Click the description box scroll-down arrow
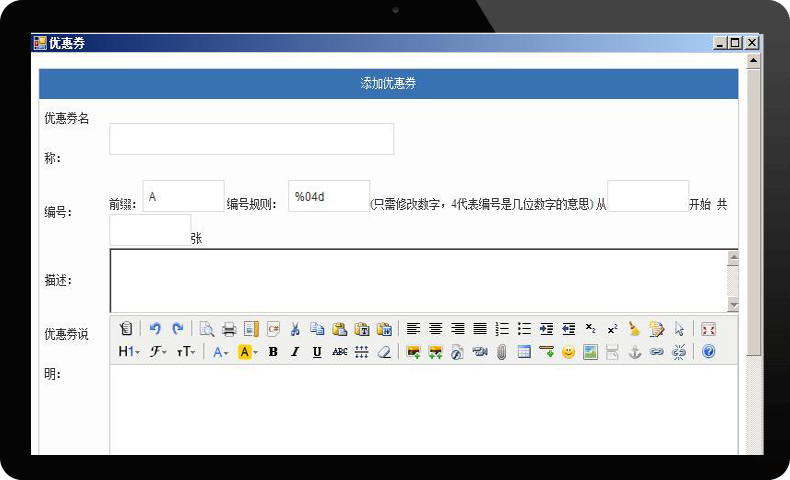The width and height of the screenshot is (790, 480). tap(733, 305)
